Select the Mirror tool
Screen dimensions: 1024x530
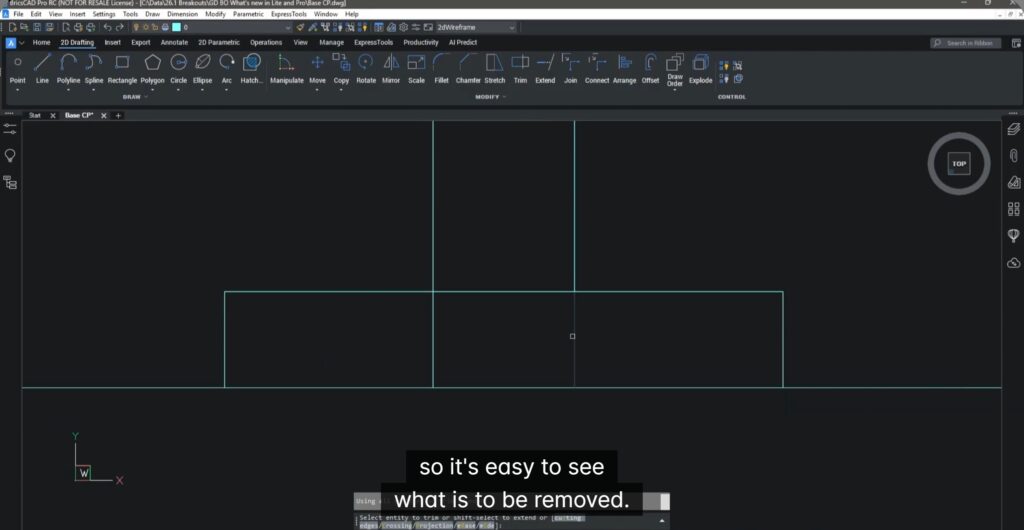[391, 69]
